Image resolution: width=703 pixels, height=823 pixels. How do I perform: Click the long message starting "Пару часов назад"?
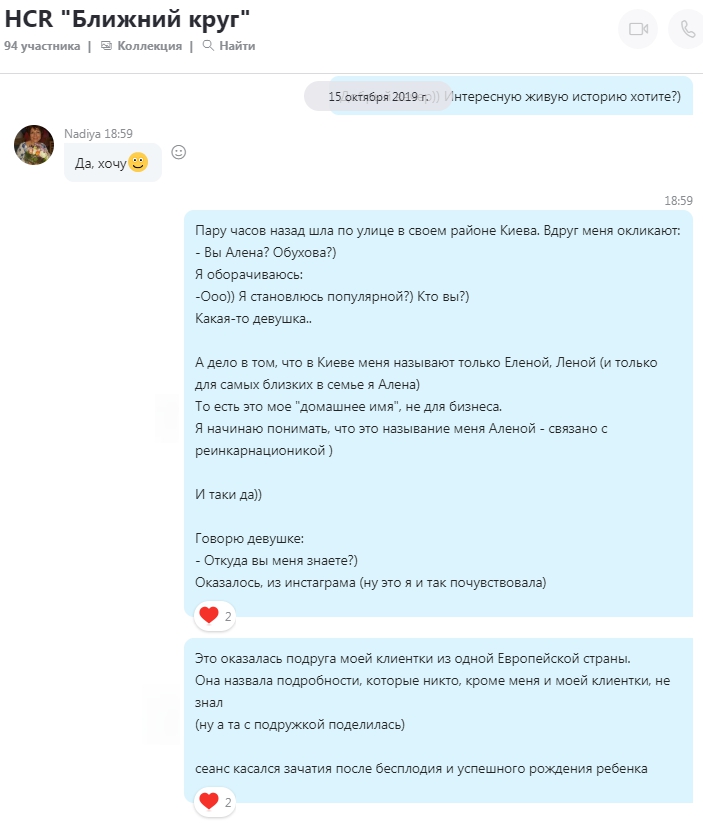click(438, 414)
